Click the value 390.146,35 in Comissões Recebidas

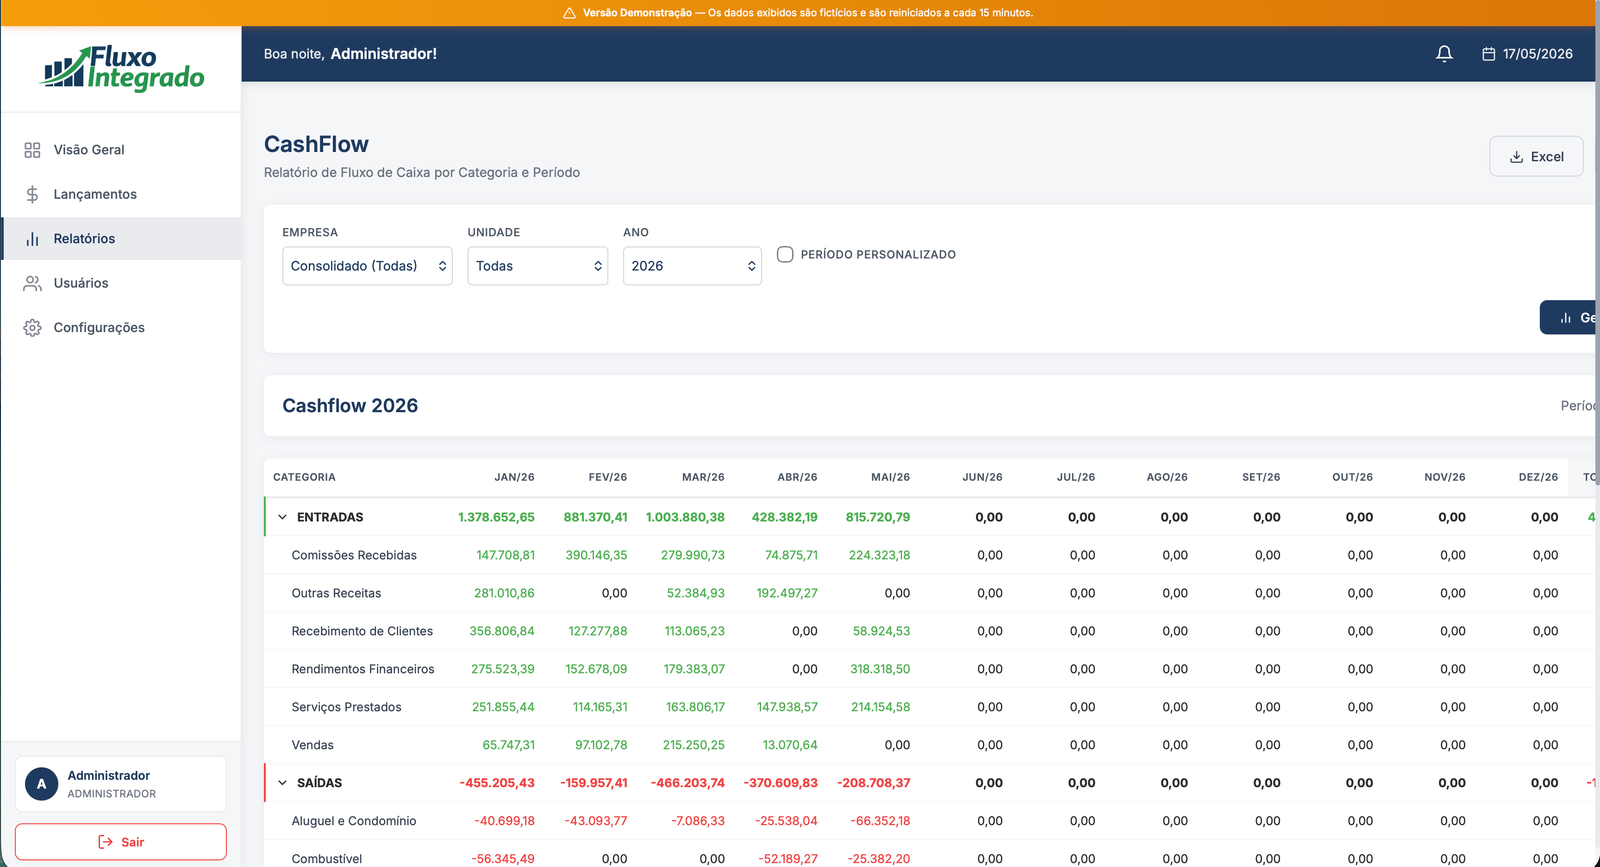coord(596,555)
